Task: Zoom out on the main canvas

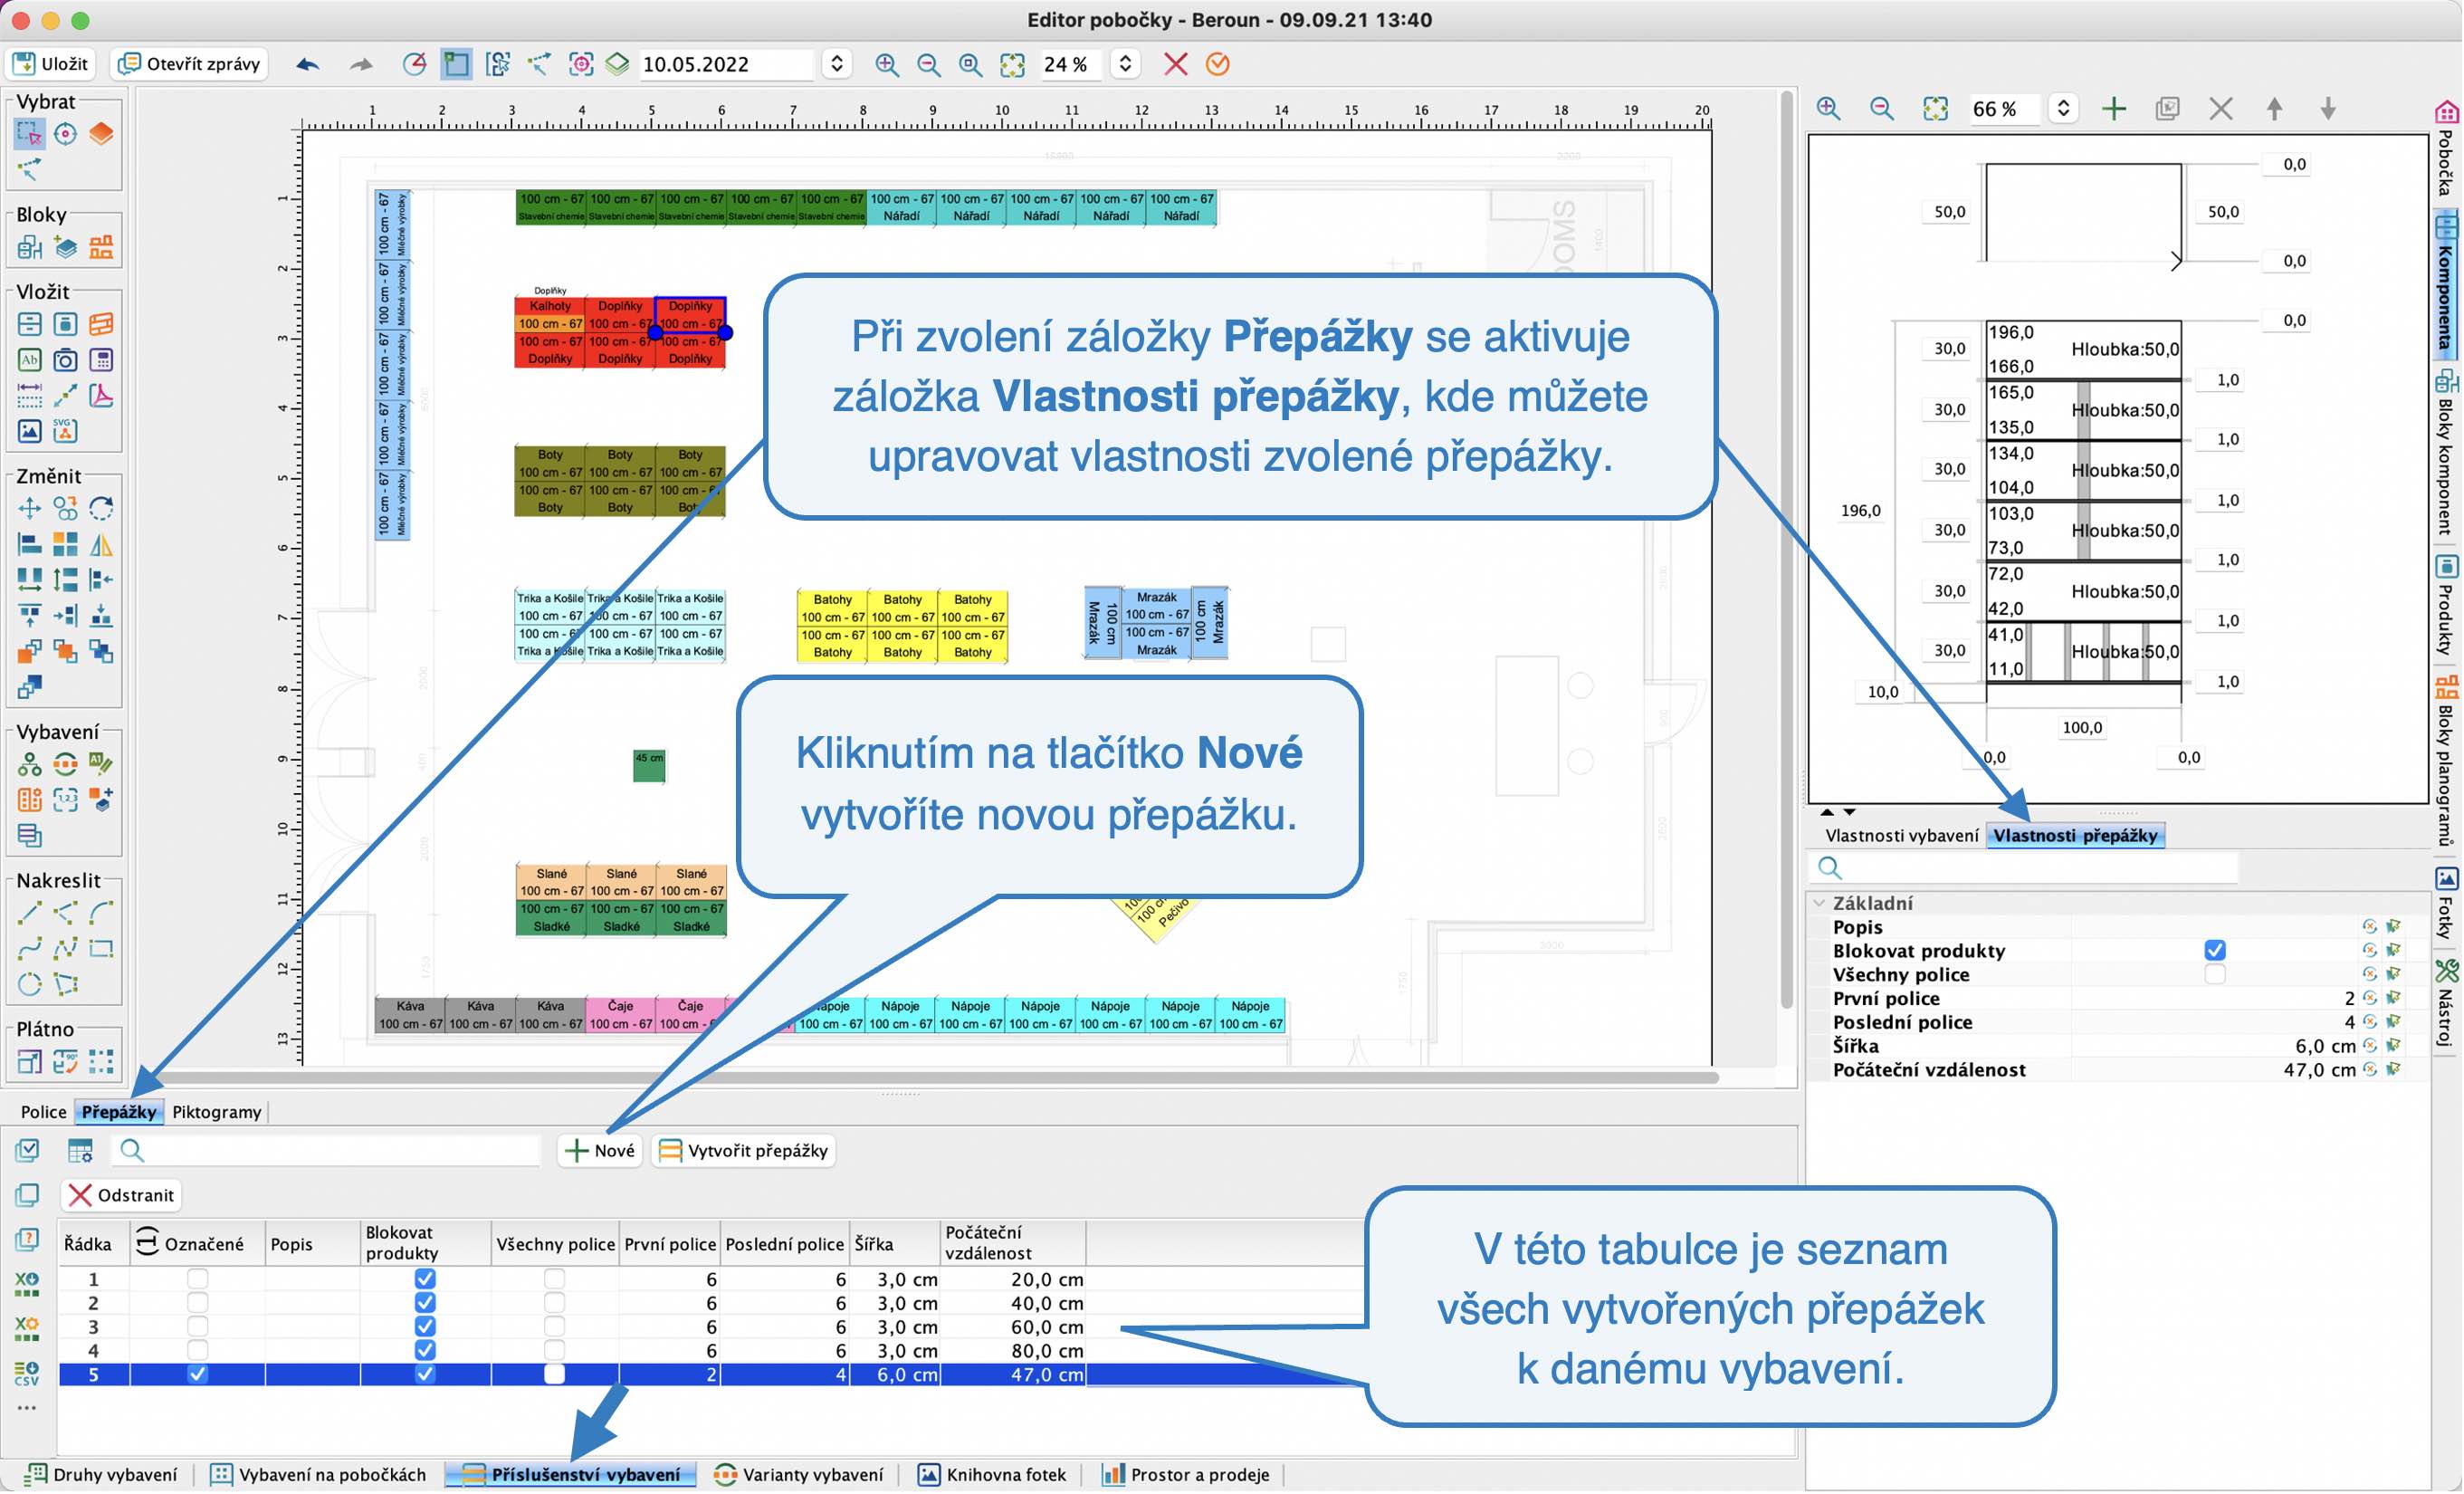Action: coord(928,65)
